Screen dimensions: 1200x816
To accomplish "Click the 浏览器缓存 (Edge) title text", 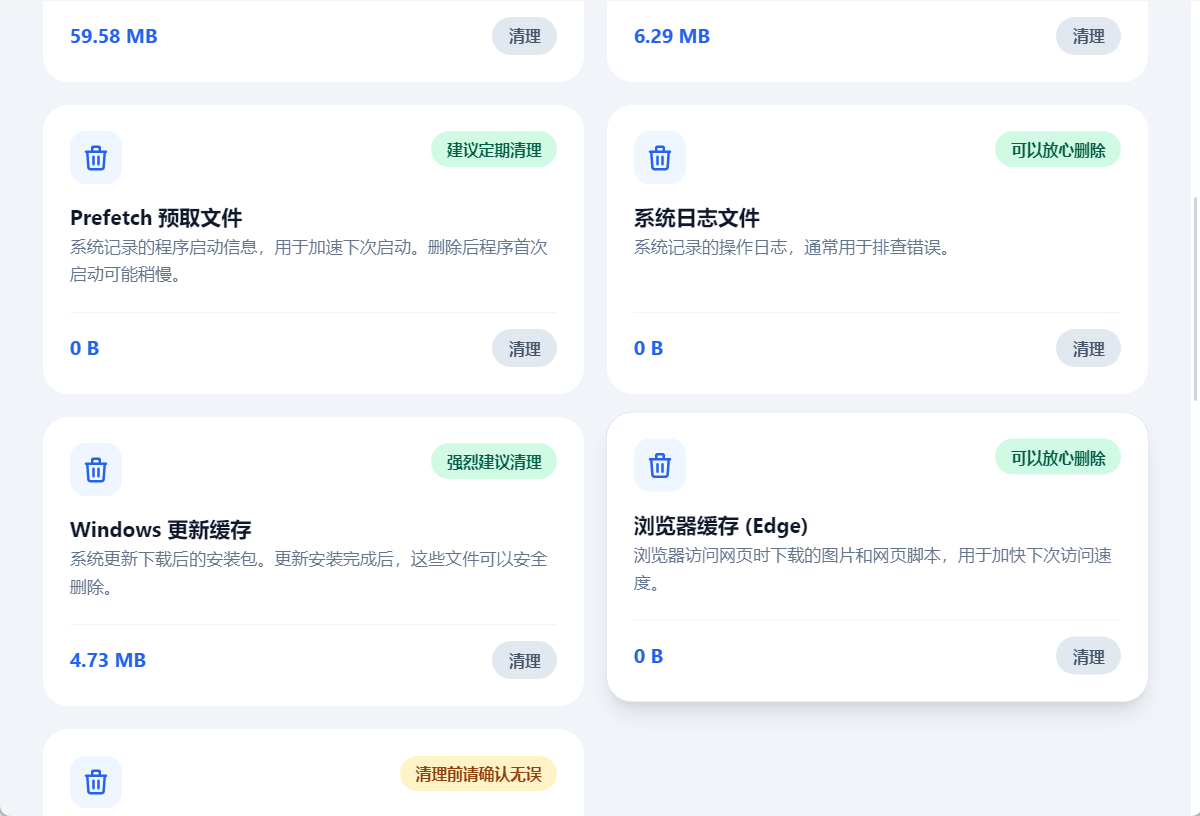I will (720, 526).
